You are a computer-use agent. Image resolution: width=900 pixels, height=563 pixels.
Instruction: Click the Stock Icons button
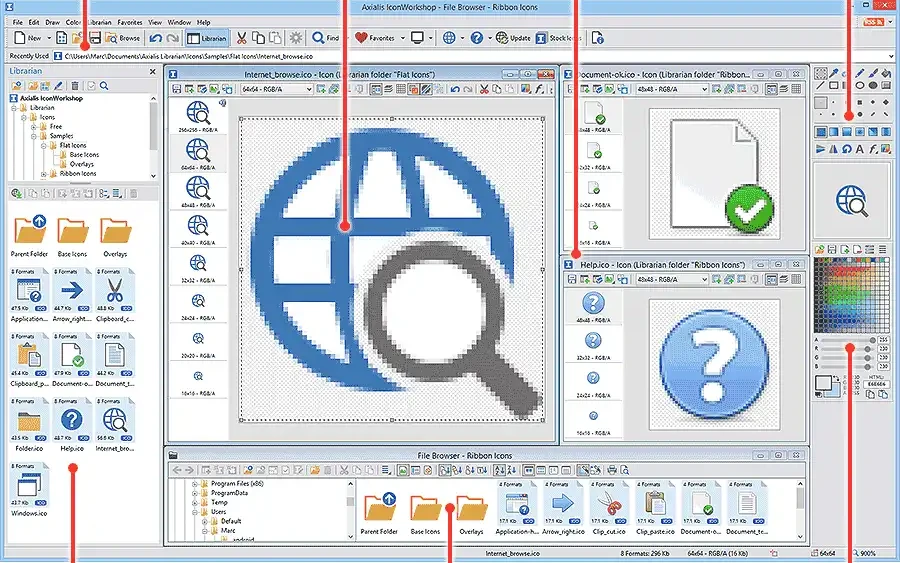558,38
